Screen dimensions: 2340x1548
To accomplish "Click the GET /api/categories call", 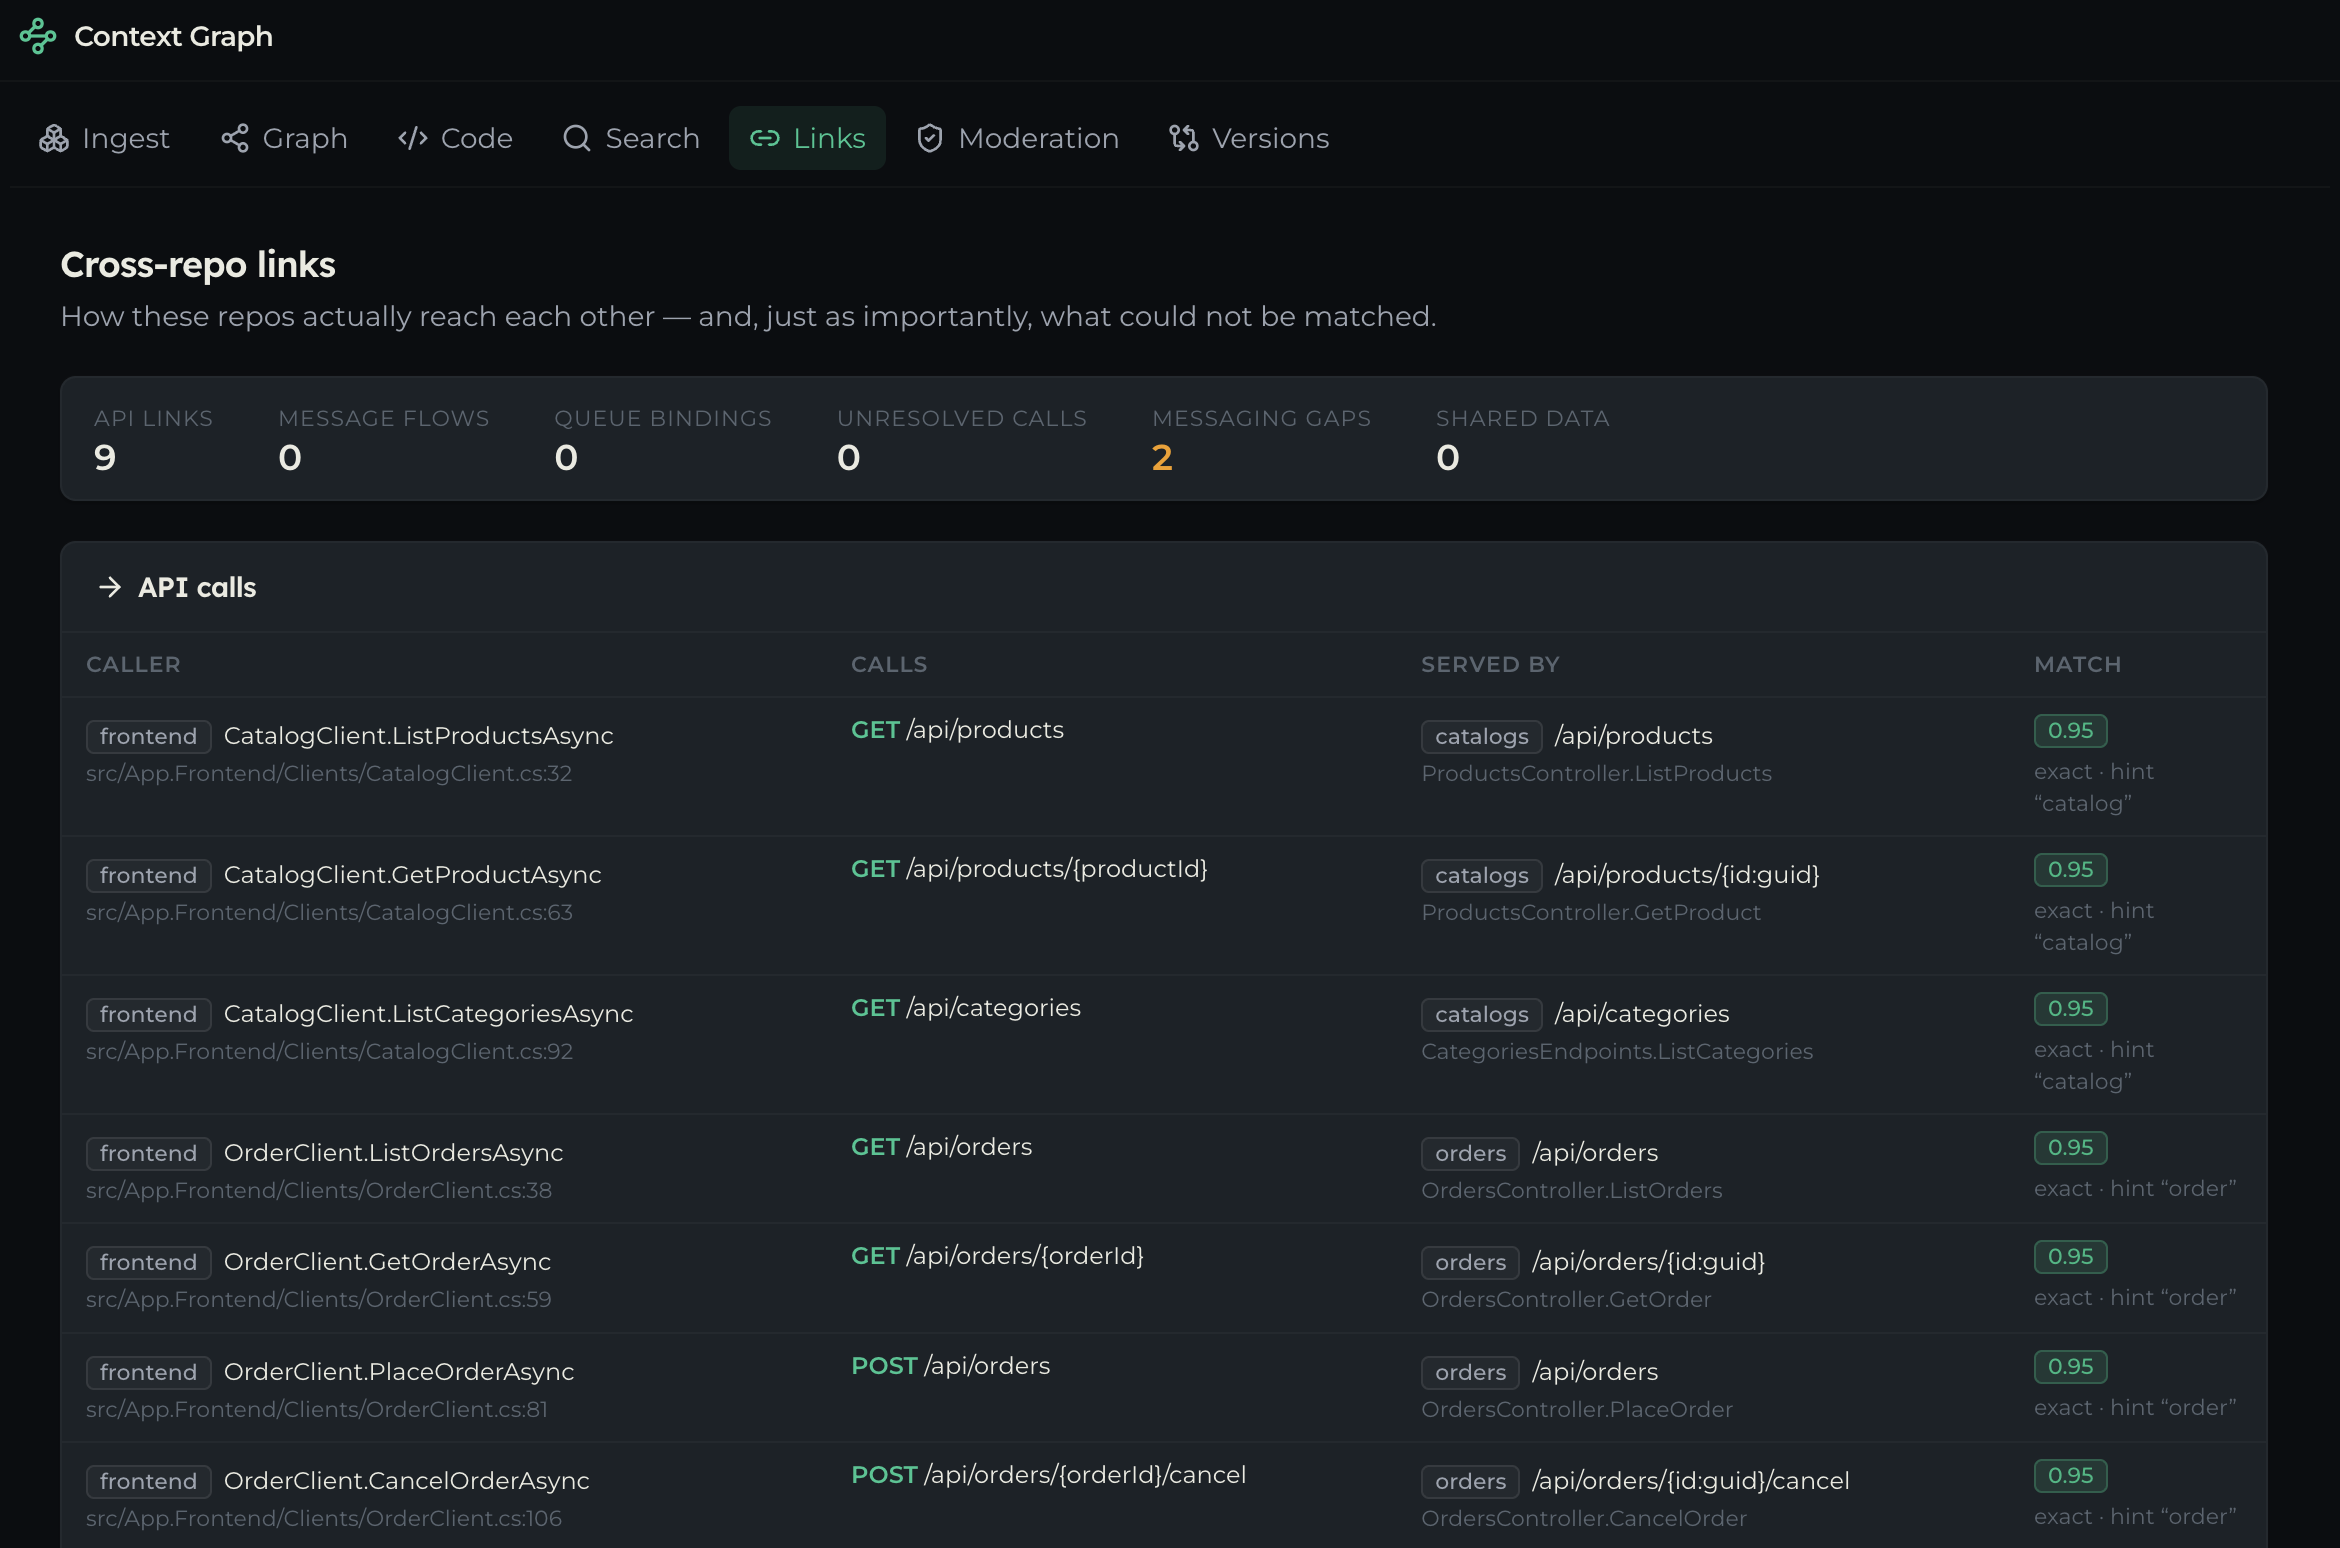I will tap(966, 1008).
